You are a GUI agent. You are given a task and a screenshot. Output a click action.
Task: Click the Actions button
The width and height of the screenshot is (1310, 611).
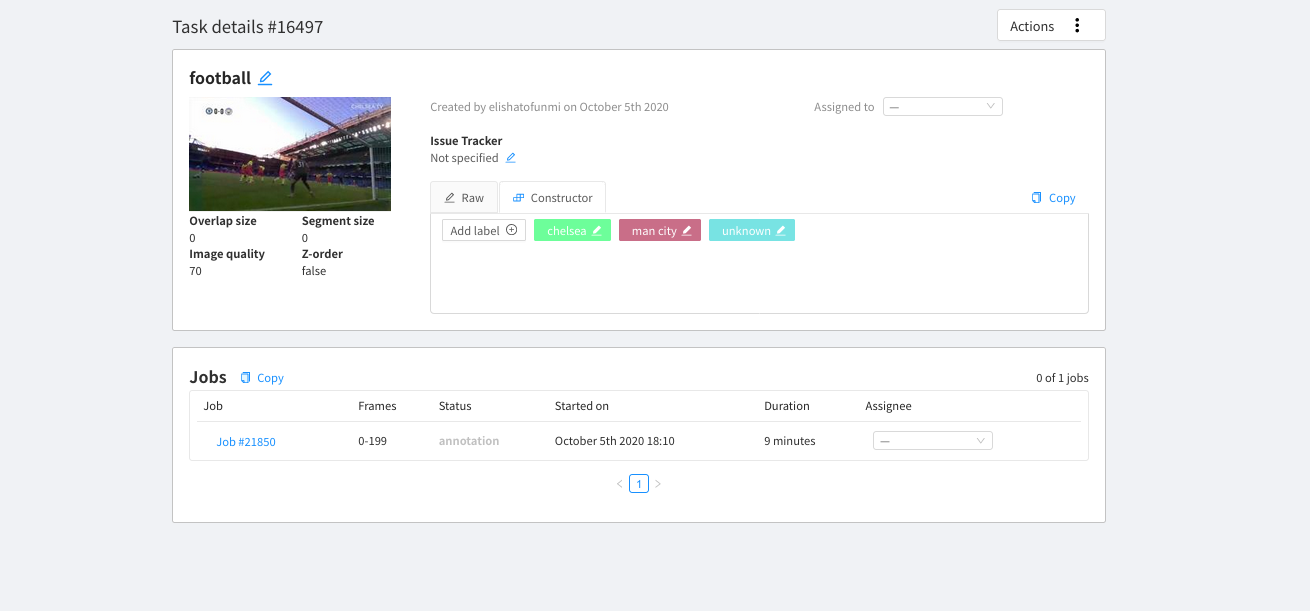[1032, 25]
